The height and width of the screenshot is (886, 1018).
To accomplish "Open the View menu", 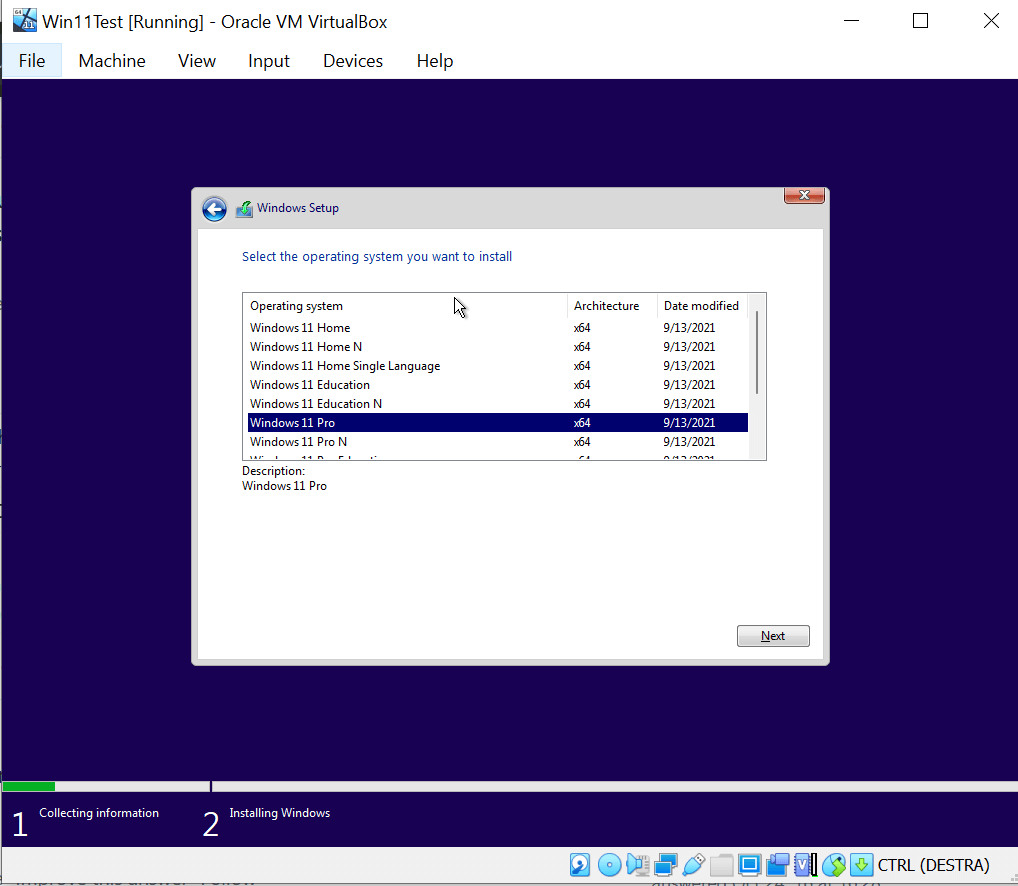I will (x=197, y=61).
